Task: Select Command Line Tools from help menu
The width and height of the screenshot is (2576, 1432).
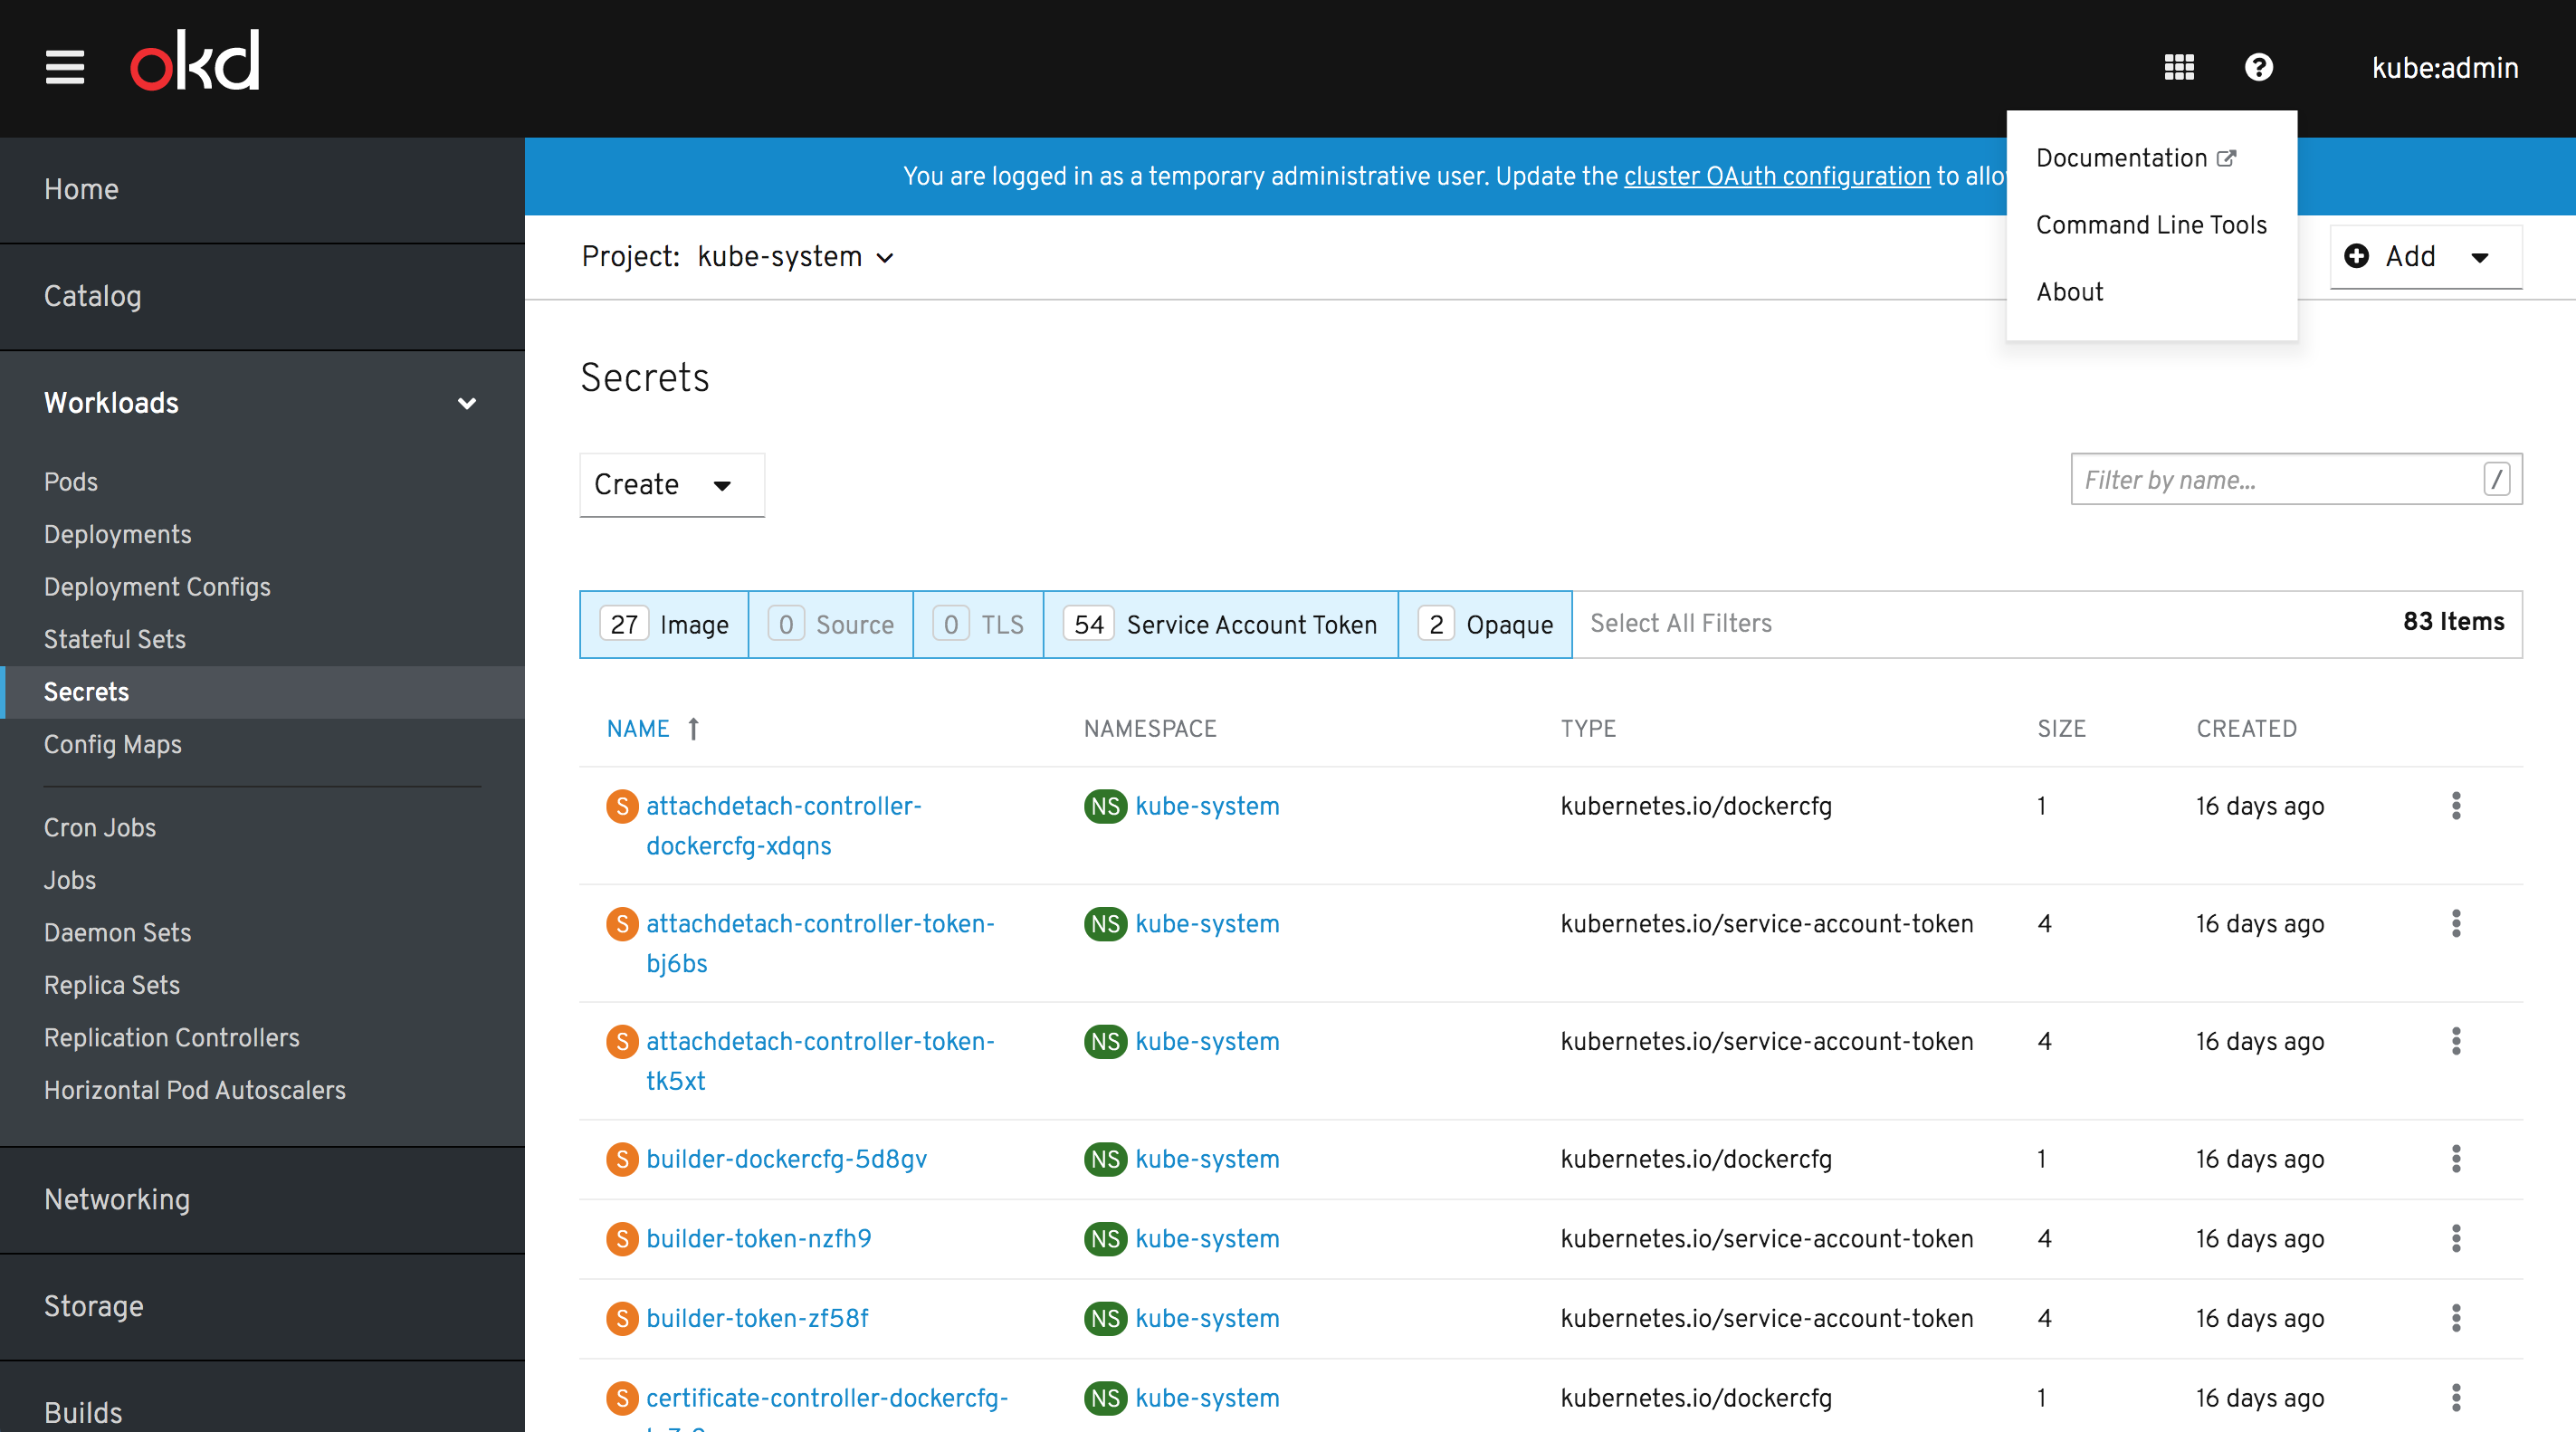Action: pos(2151,225)
